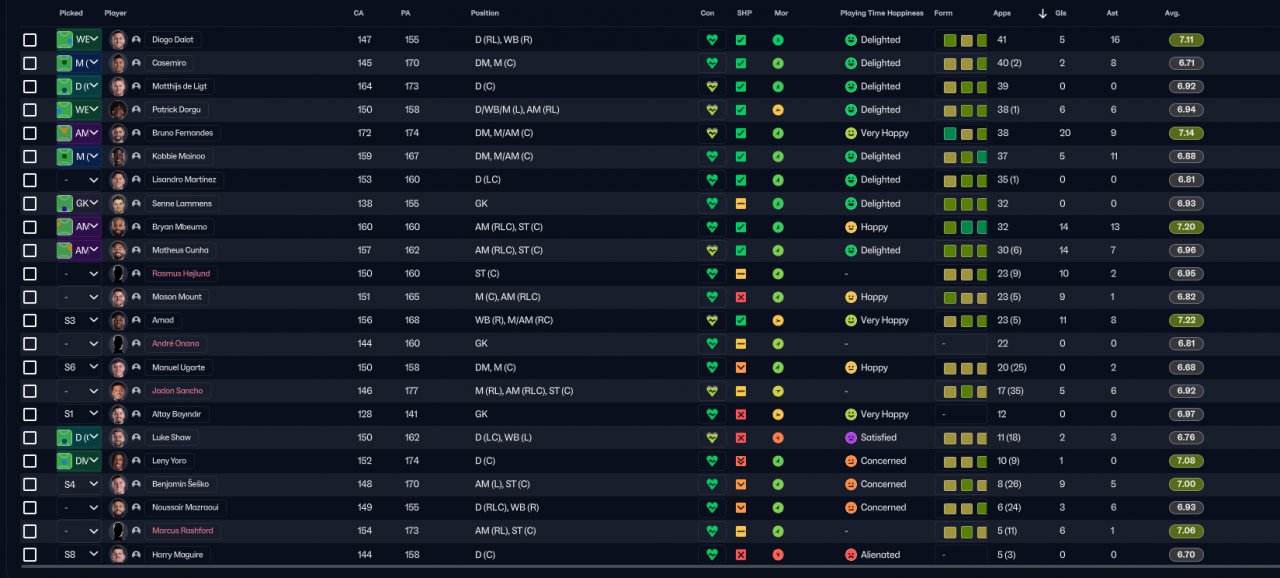The width and height of the screenshot is (1280, 578).
Task: Sort by the Gls column header
Action: coord(1062,13)
